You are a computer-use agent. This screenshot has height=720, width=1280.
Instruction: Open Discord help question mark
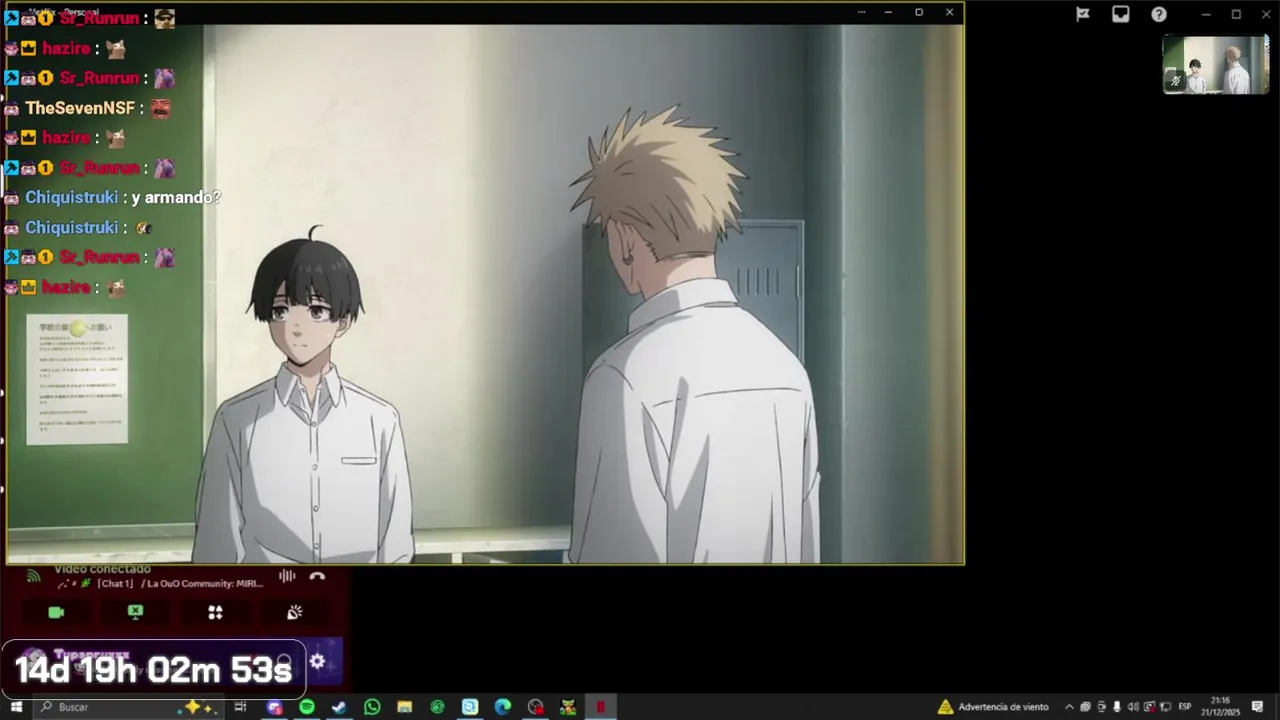coord(1159,14)
